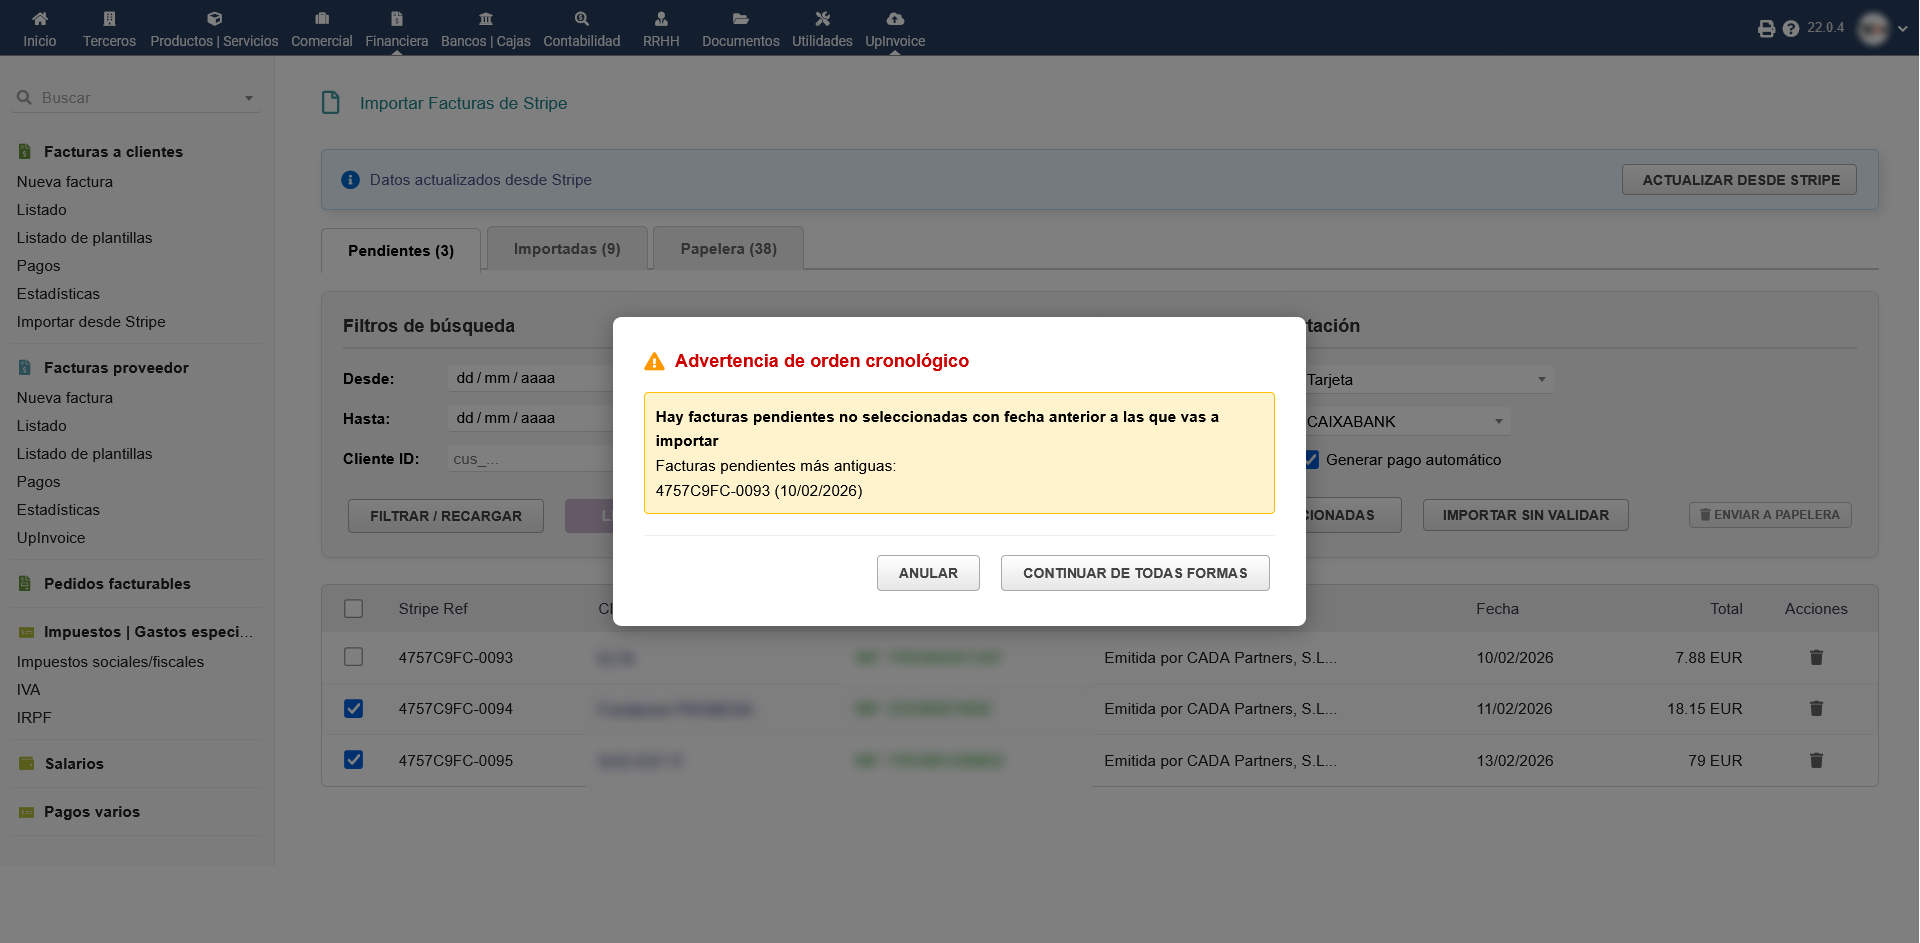Open Listado de plantillas under Facturas proveedor

(x=85, y=454)
